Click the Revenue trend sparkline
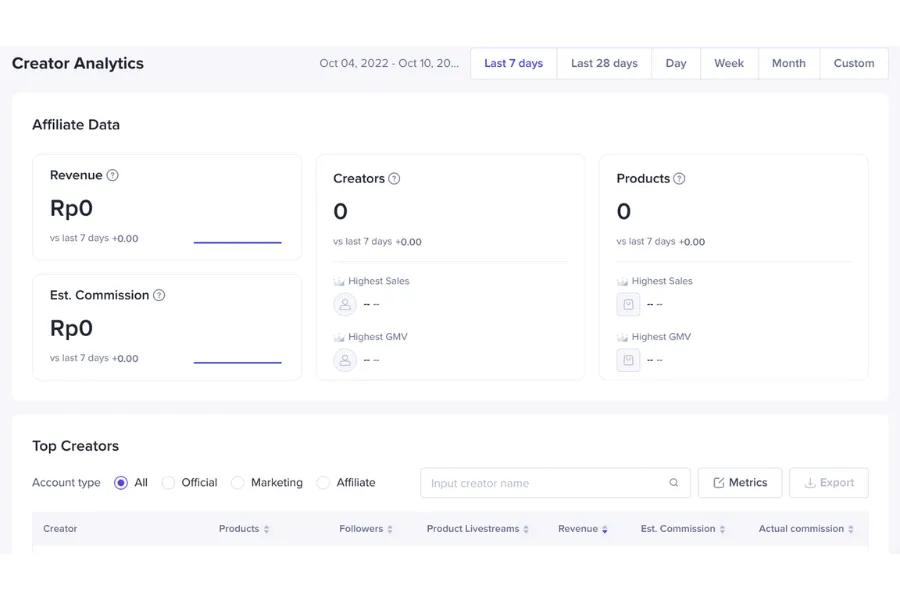The width and height of the screenshot is (900, 600). coord(238,242)
